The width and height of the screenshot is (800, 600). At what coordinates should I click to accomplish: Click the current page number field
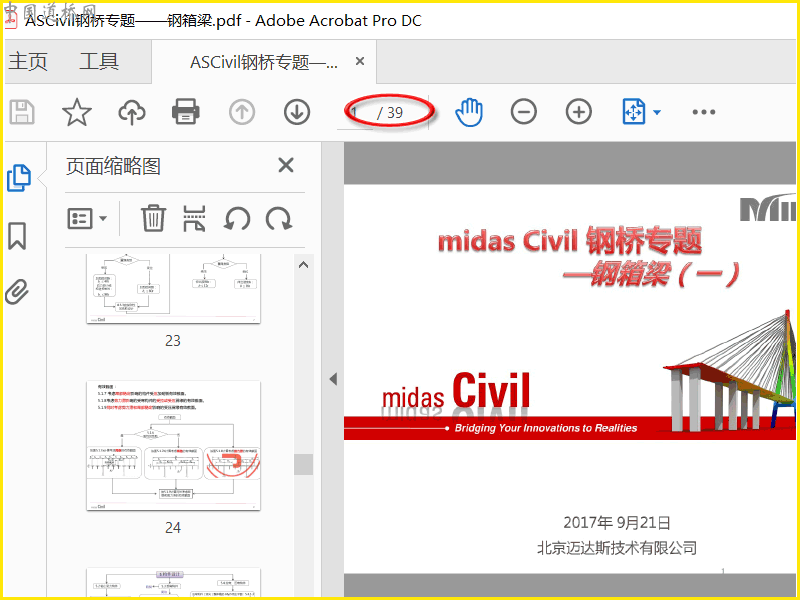(x=355, y=112)
